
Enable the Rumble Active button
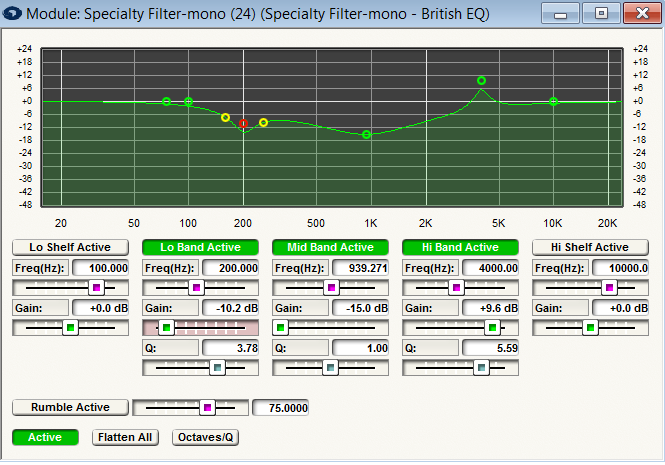70,407
